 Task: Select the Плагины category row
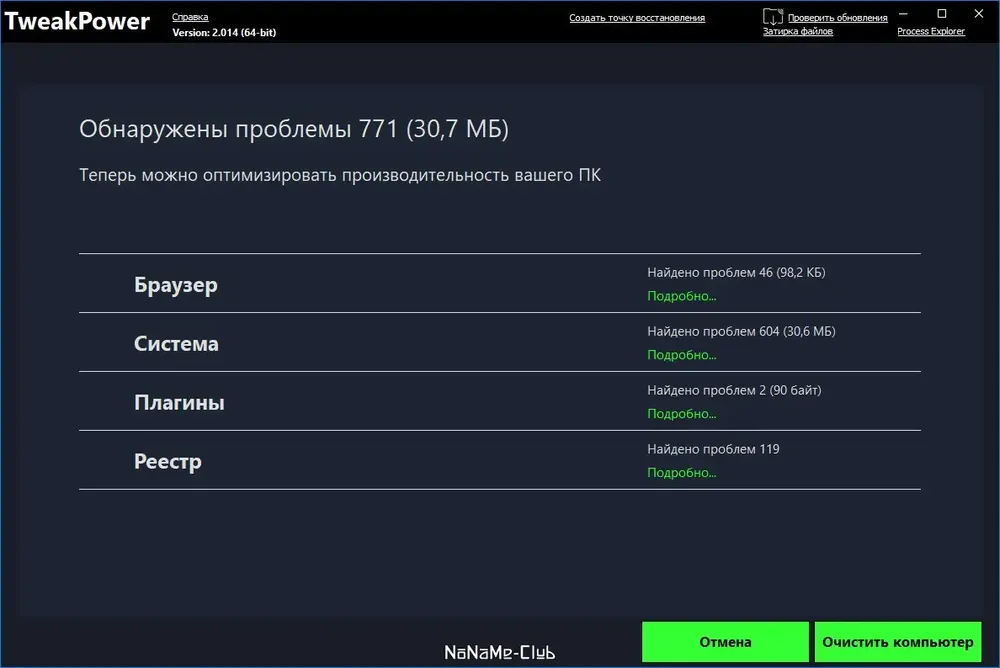coord(499,401)
